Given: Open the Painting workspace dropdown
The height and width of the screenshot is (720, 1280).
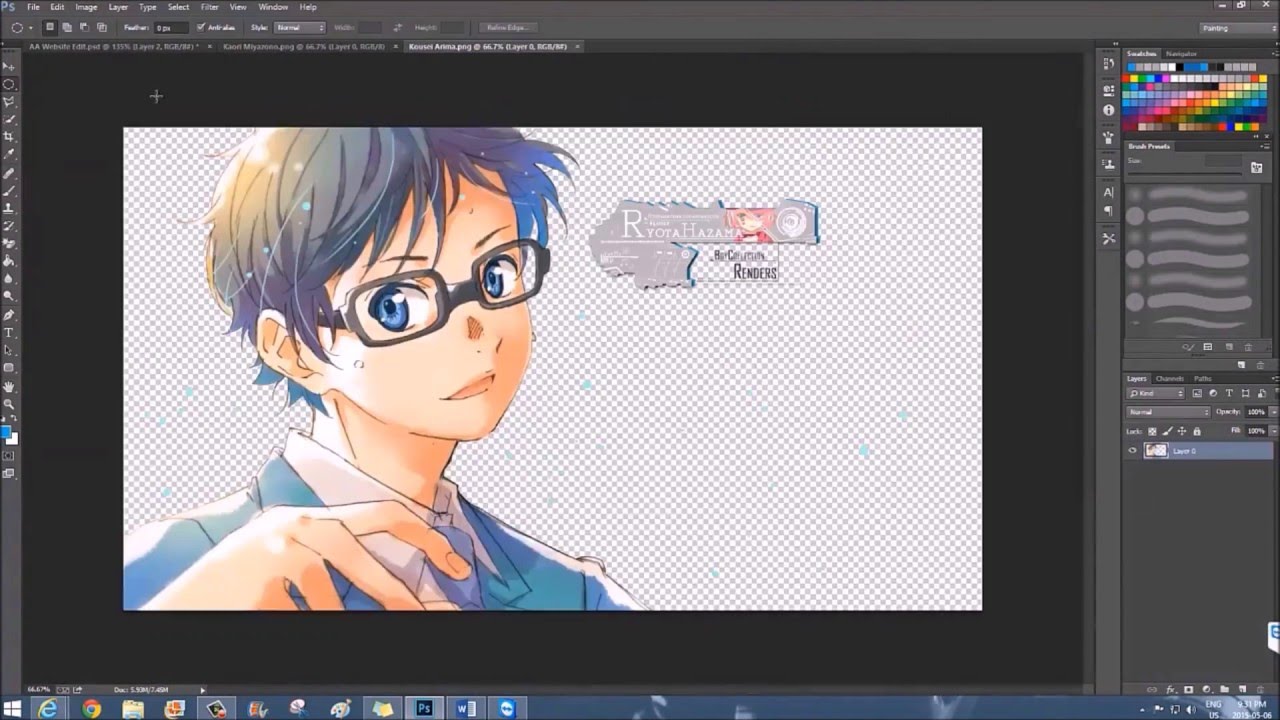Looking at the screenshot, I should [x=1238, y=28].
